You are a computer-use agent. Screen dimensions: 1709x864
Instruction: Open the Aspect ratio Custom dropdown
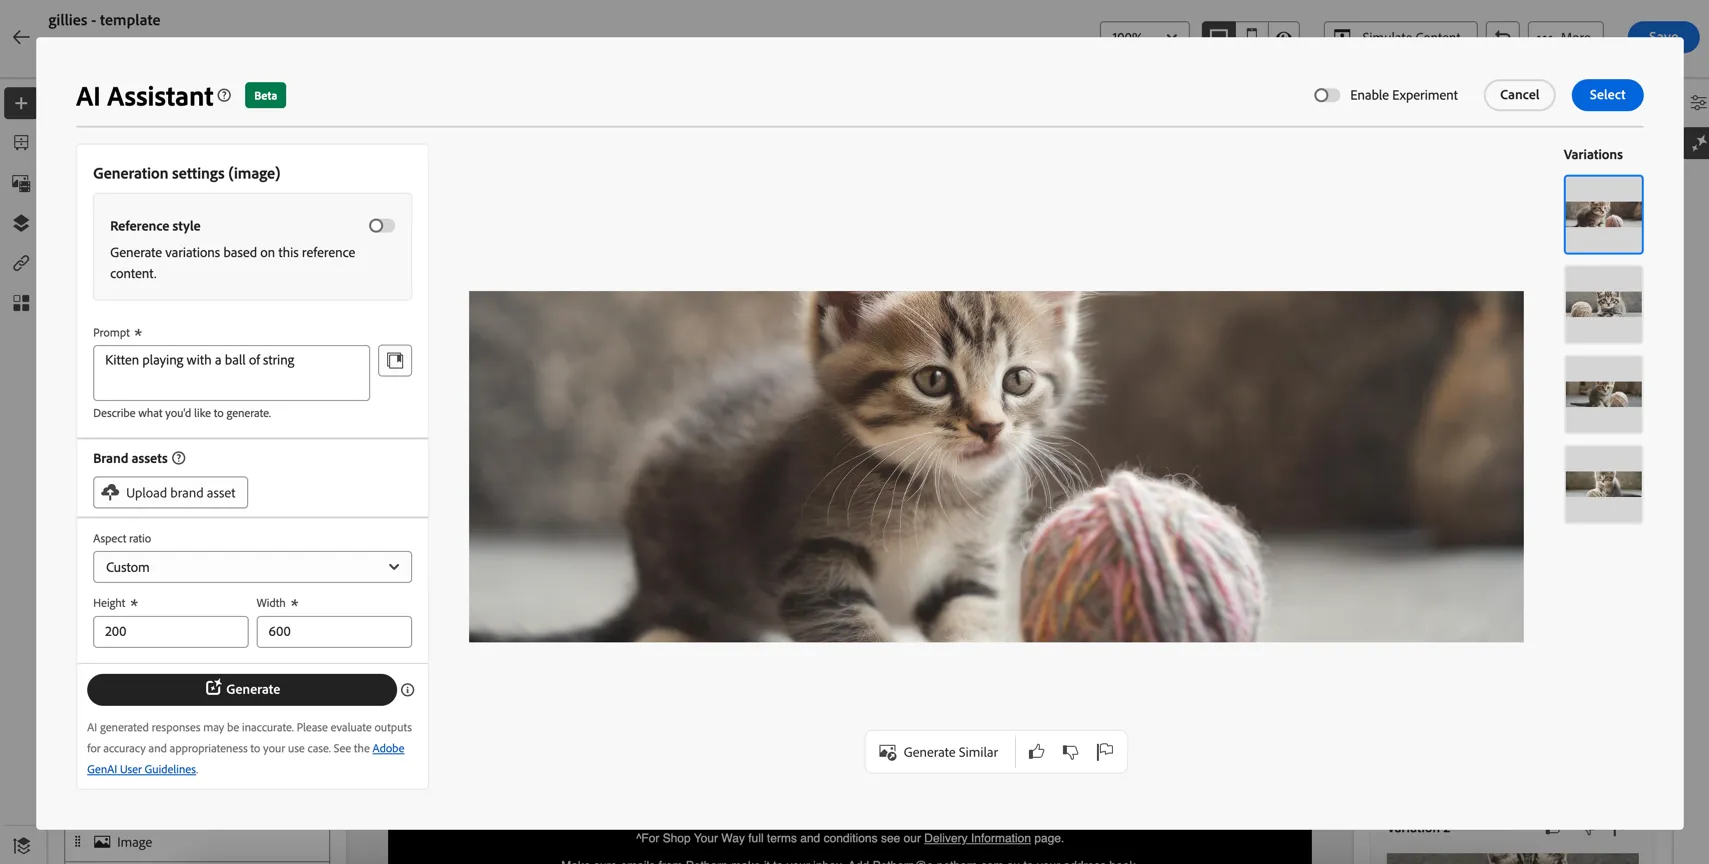252,567
